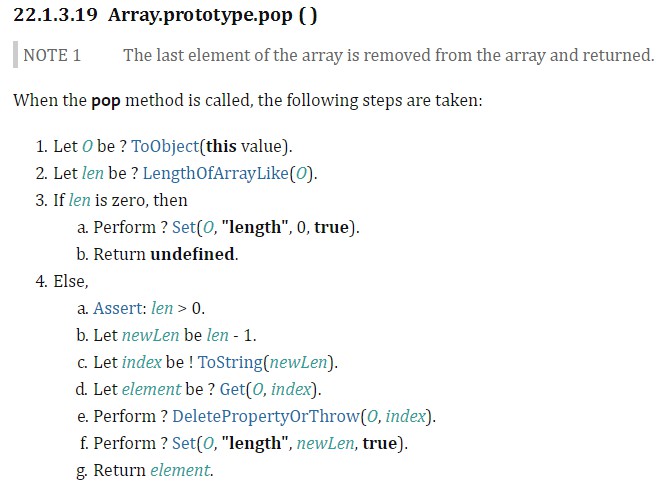Open the DeletePropertyOrThrow link
The height and width of the screenshot is (489, 658).
(x=266, y=416)
